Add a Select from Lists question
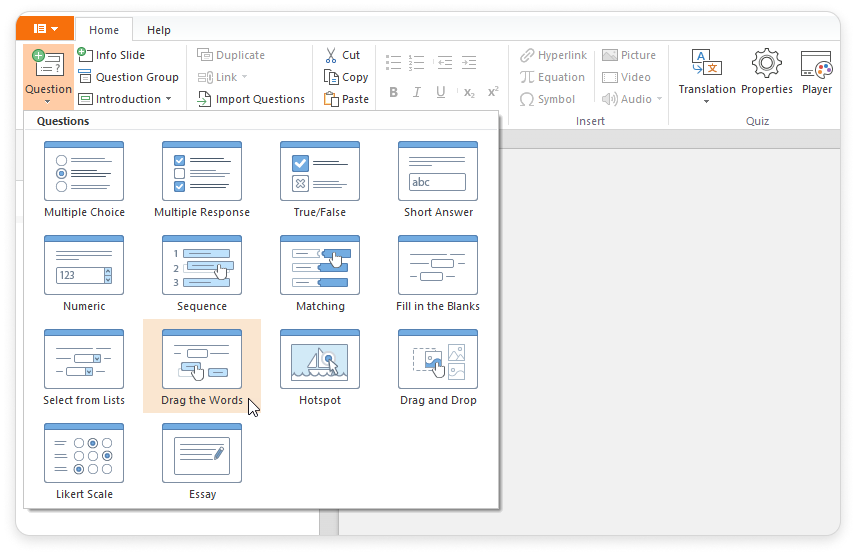 [x=84, y=367]
